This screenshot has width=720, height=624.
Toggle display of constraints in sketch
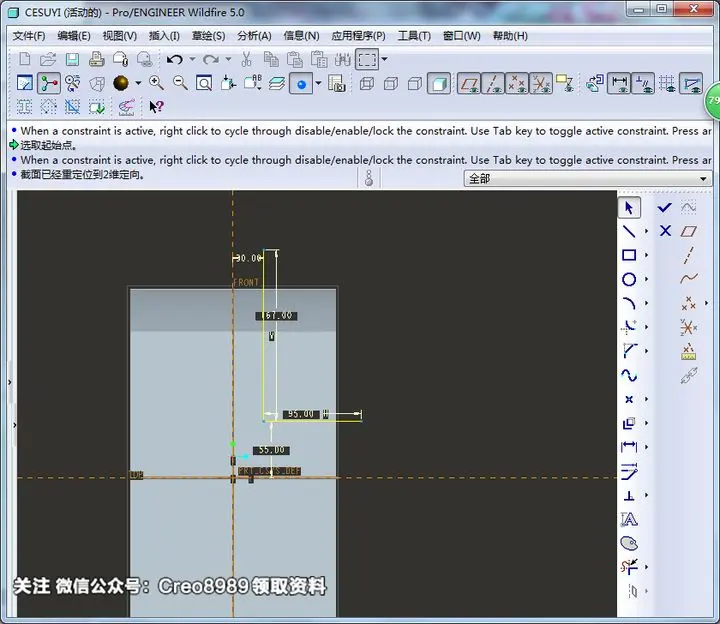(x=643, y=84)
